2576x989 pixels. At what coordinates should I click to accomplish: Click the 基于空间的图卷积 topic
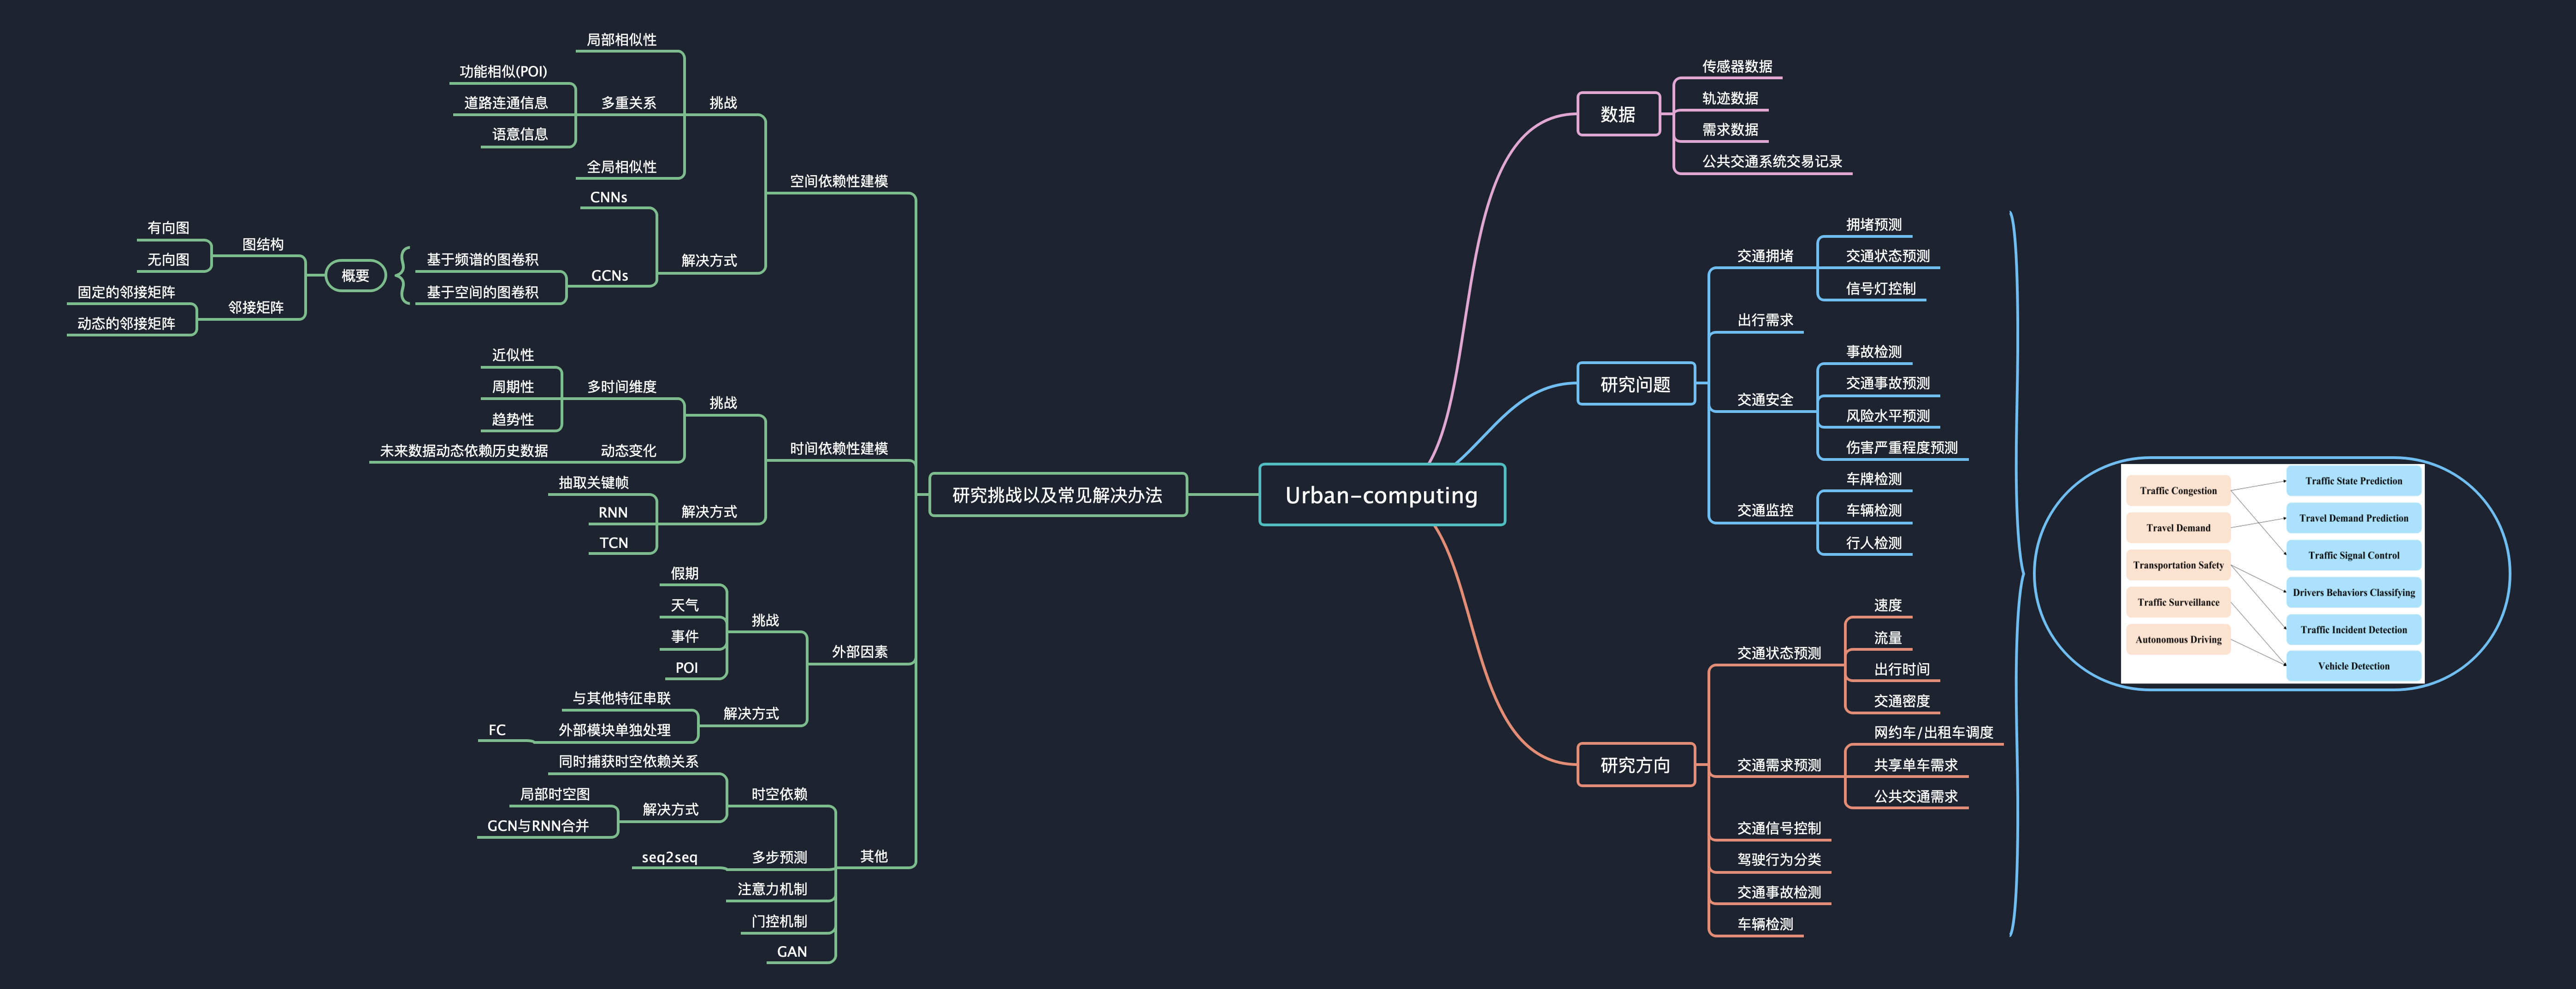(x=483, y=292)
